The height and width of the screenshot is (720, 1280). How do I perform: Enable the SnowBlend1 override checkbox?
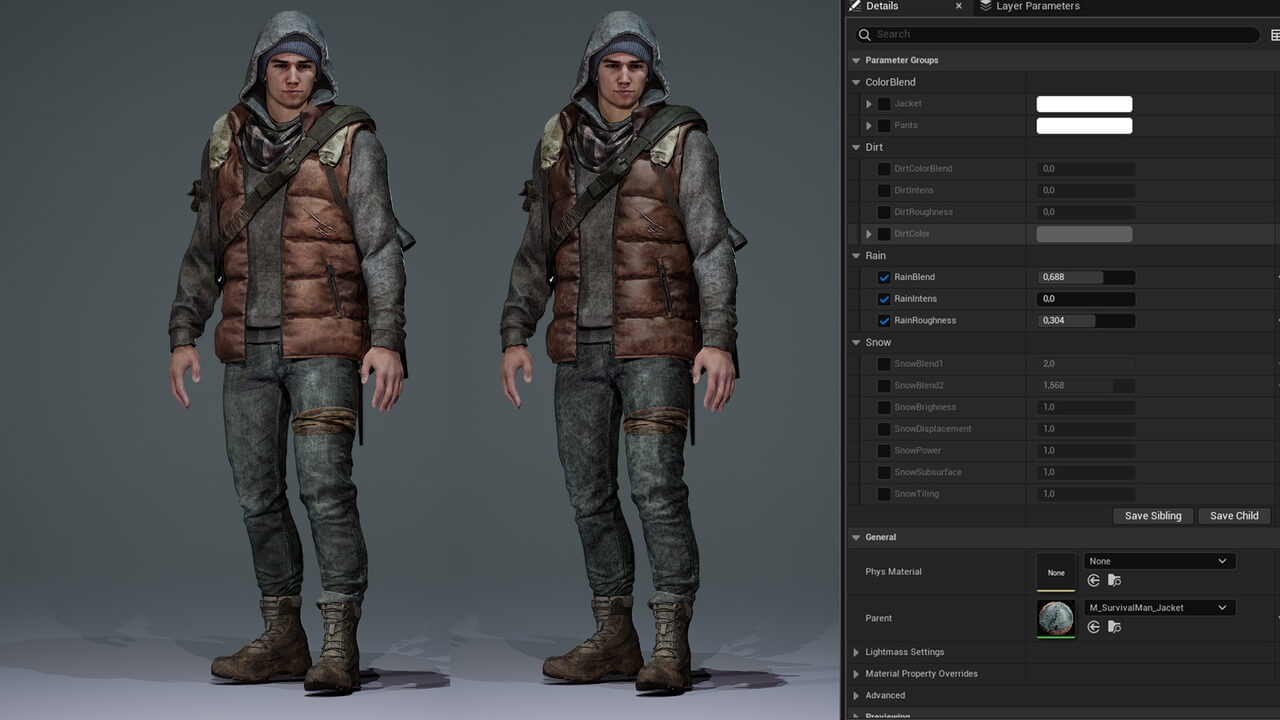[884, 364]
